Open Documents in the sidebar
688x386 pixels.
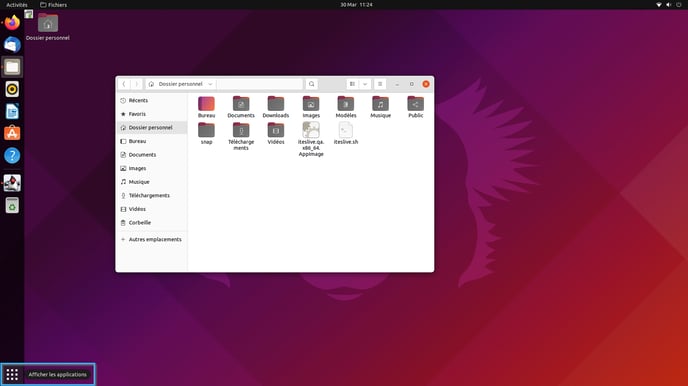tap(152, 155)
